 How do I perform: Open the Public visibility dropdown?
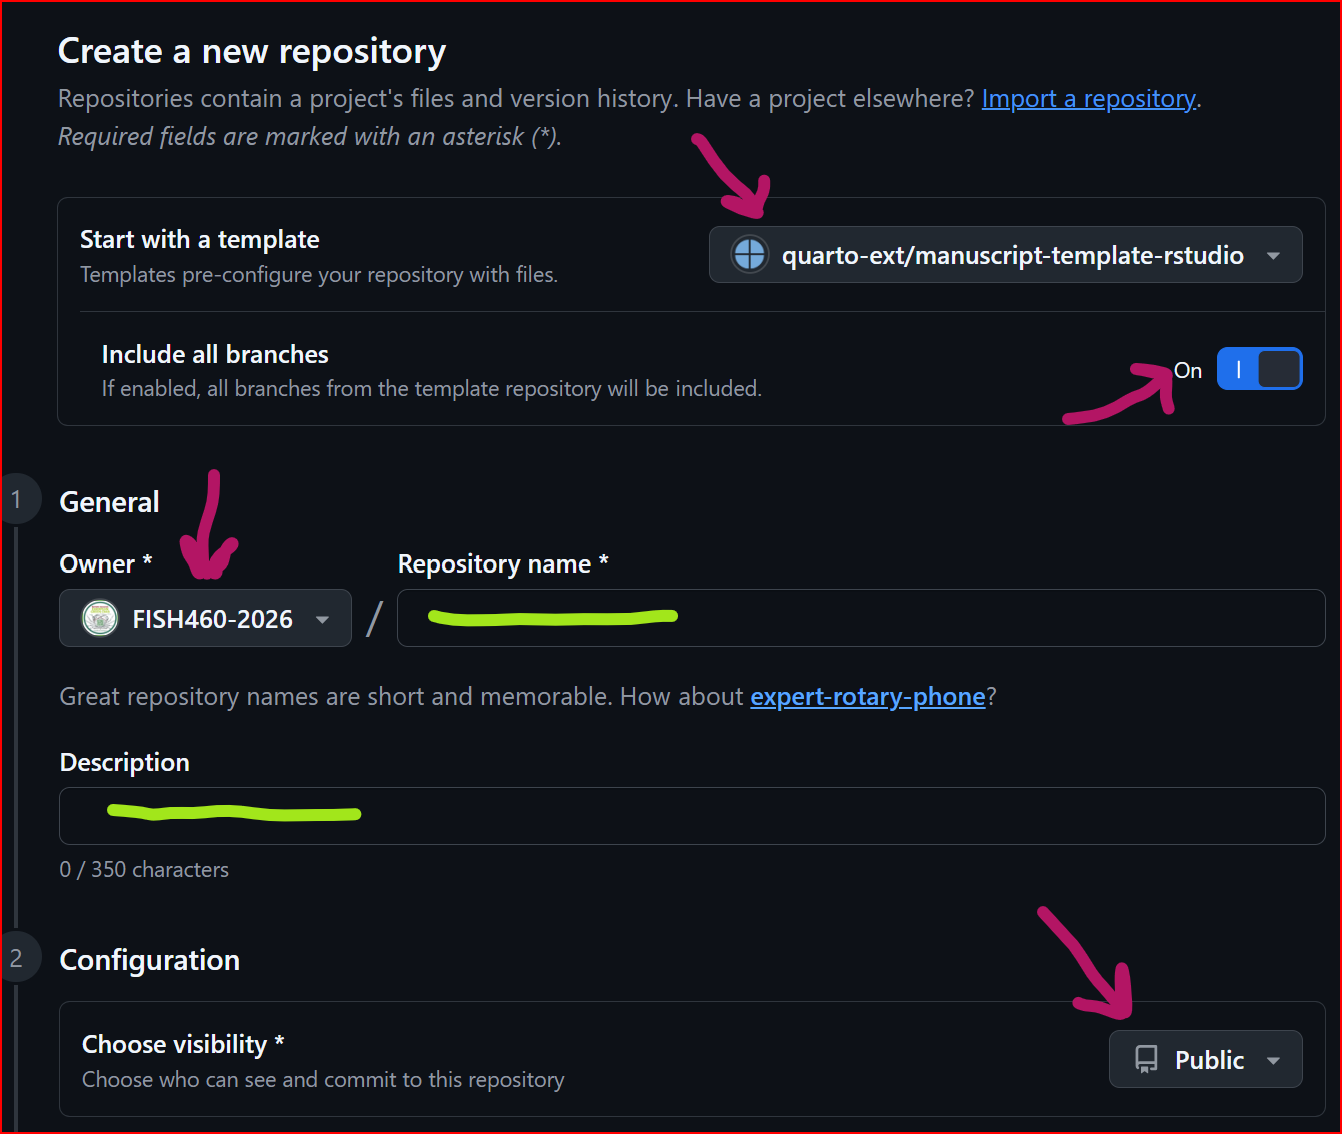point(1205,1060)
